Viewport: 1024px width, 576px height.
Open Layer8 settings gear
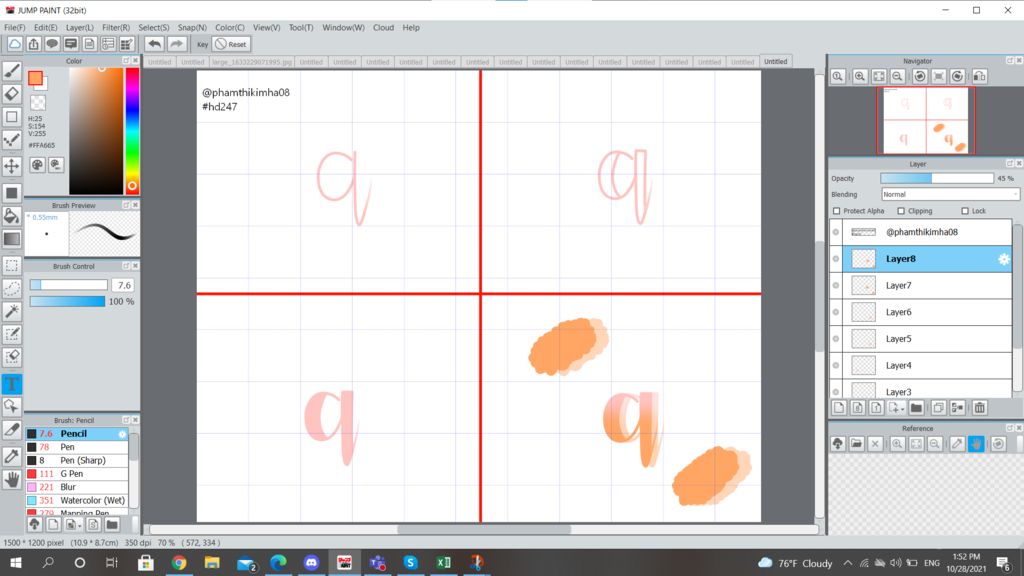[1003, 259]
